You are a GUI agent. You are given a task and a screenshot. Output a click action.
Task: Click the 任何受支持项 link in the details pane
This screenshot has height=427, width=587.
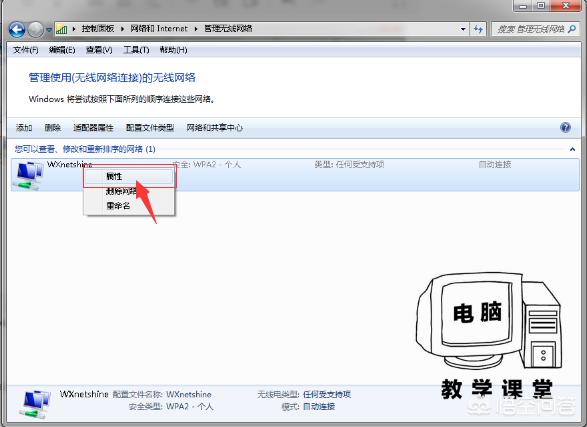tap(327, 394)
